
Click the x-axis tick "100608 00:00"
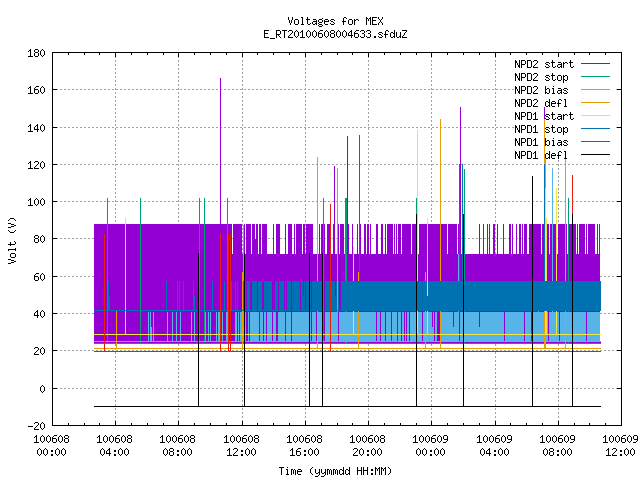click(51, 446)
